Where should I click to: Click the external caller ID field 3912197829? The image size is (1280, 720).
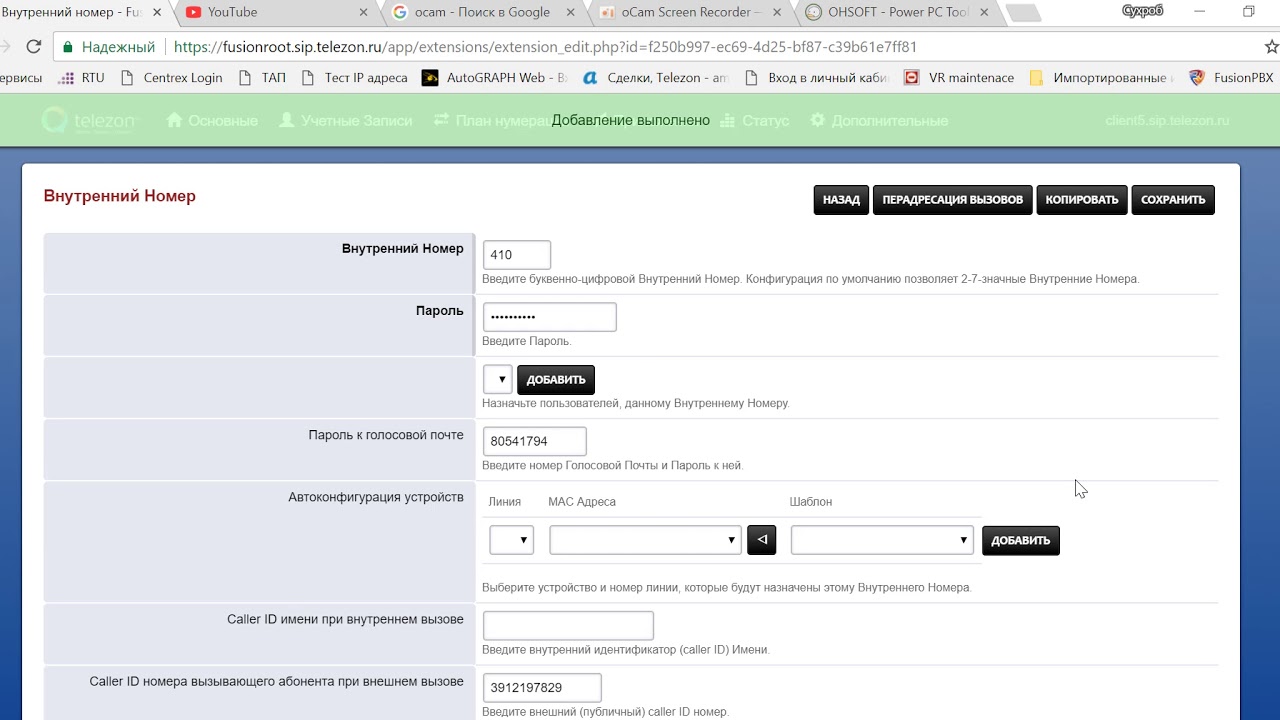coord(542,688)
